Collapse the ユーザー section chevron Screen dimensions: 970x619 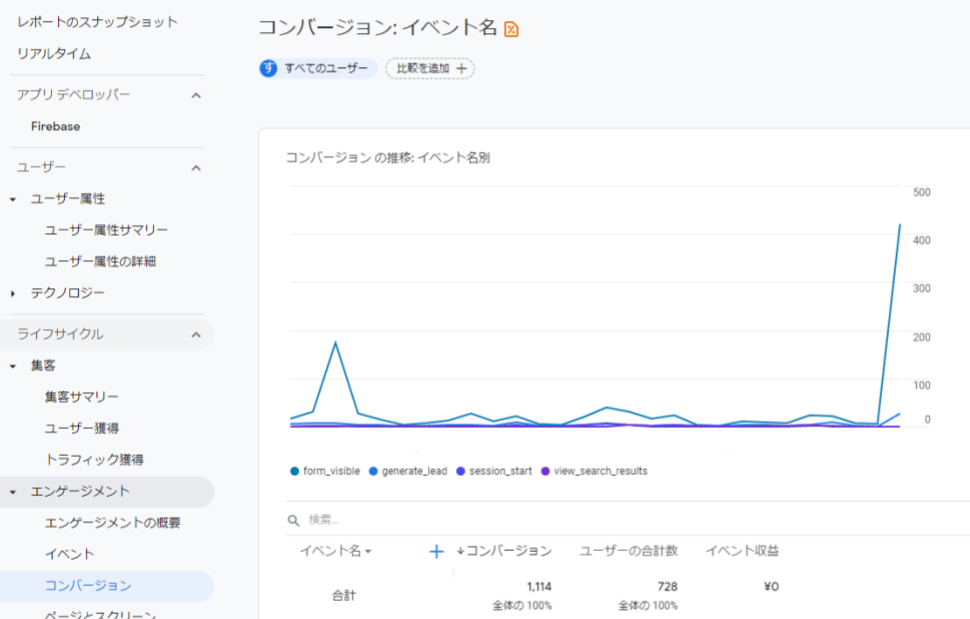196,167
